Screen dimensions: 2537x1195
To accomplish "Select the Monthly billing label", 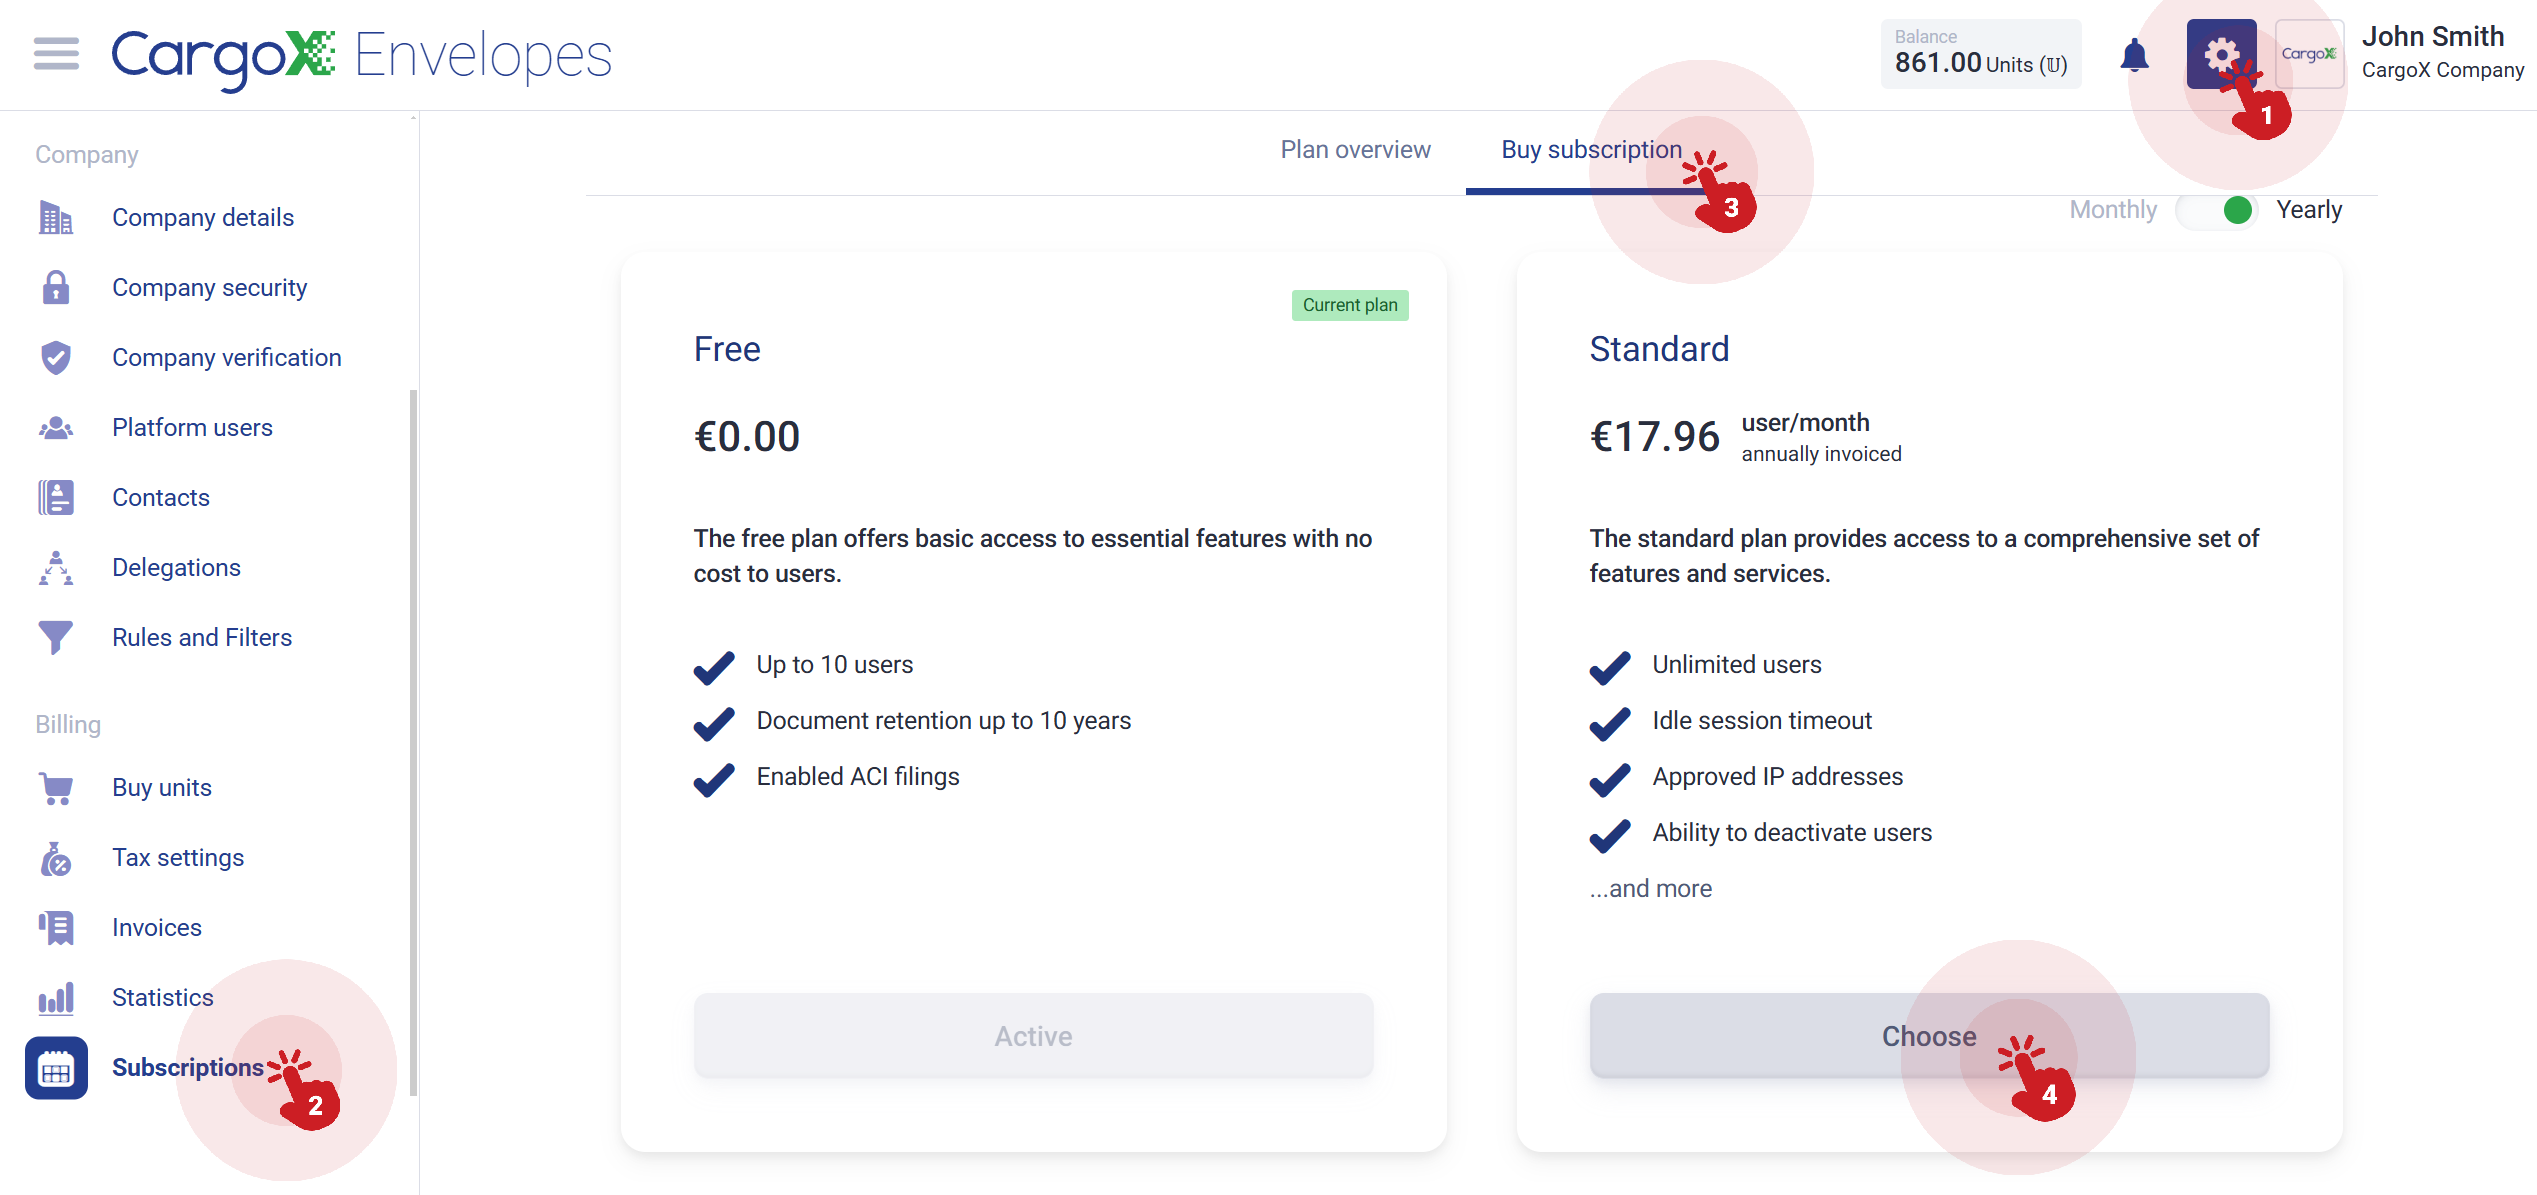I will click(2113, 210).
